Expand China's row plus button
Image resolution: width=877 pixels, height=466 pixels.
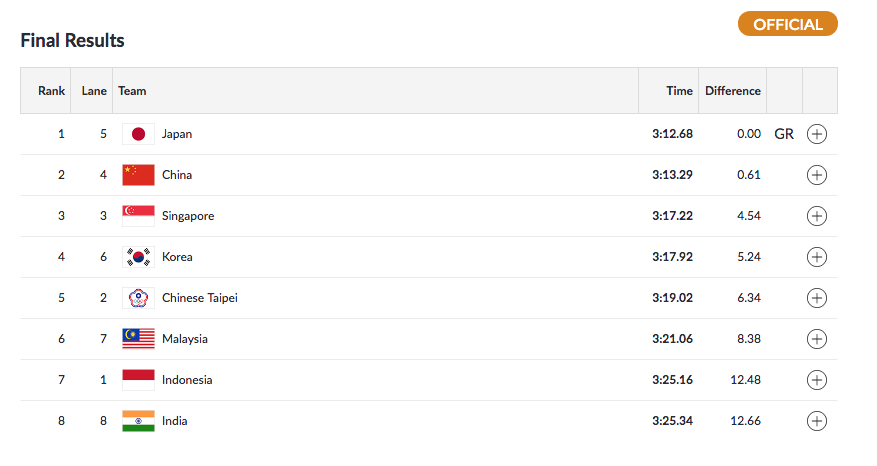pyautogui.click(x=817, y=175)
